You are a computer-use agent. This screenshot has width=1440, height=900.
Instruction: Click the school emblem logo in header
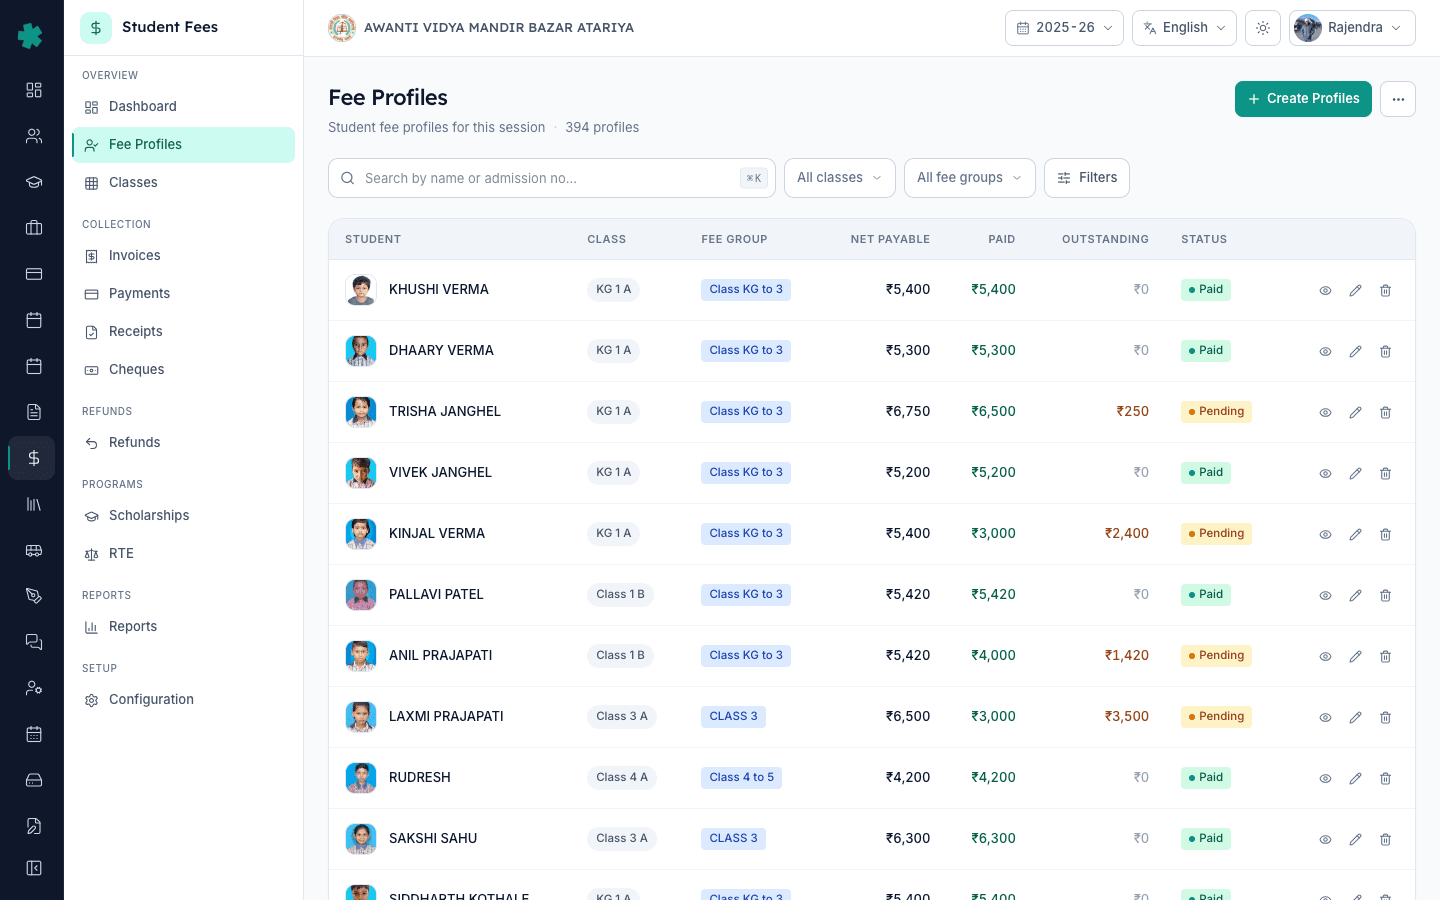point(342,28)
